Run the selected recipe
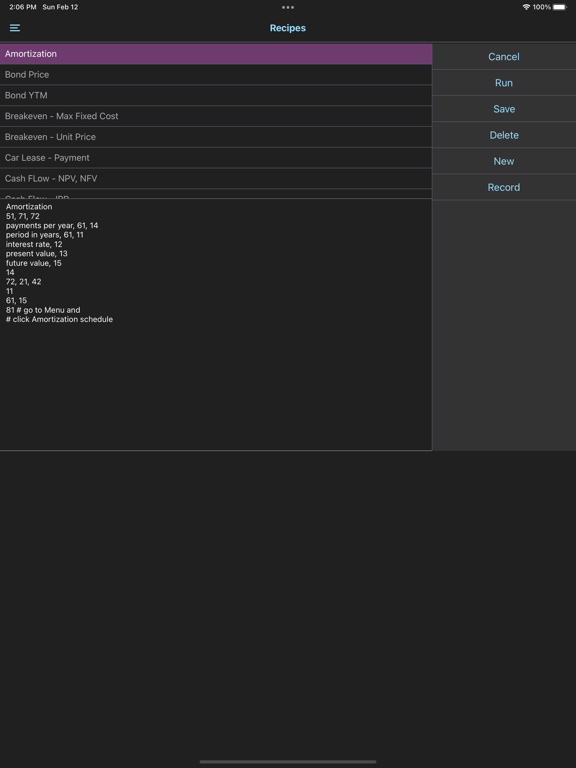The image size is (576, 768). 504,83
